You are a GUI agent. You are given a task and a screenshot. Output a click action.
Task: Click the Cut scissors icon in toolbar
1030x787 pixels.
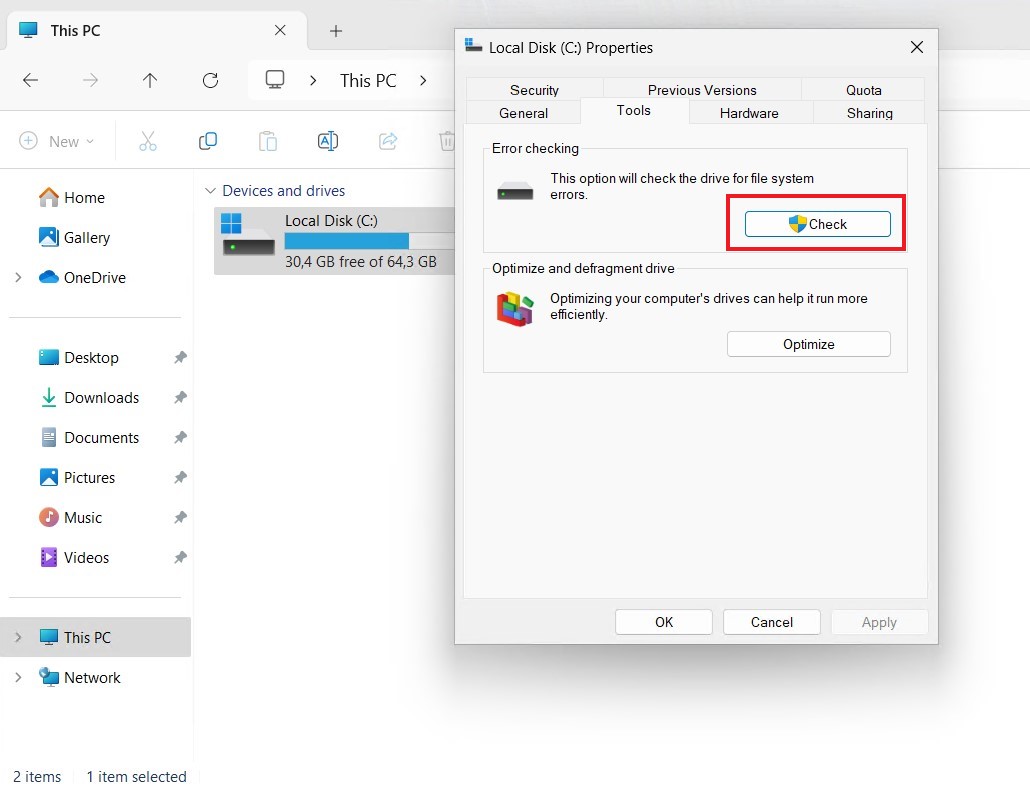click(x=148, y=141)
